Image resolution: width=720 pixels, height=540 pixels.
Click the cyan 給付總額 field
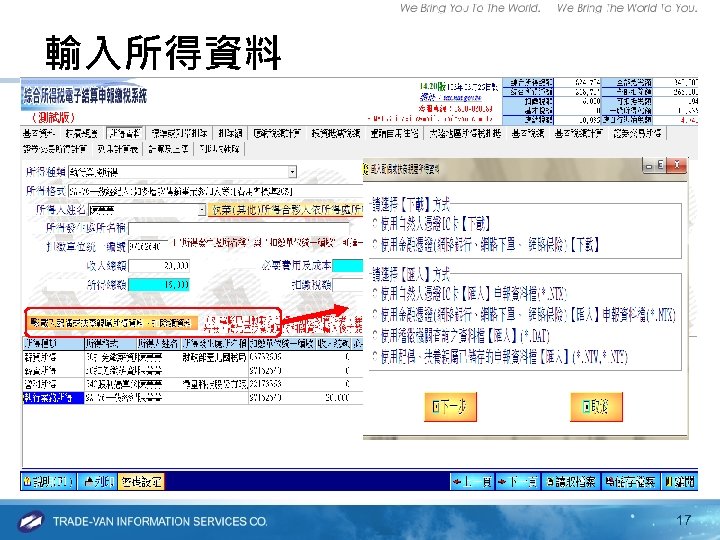[x=159, y=285]
